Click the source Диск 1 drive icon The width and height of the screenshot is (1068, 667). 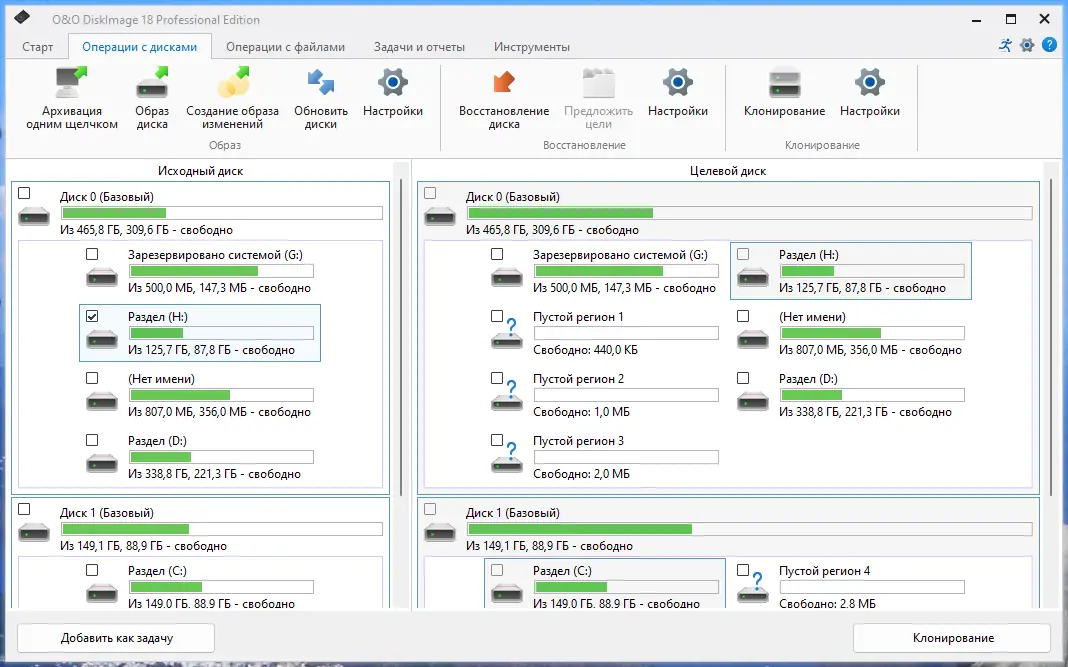point(34,533)
